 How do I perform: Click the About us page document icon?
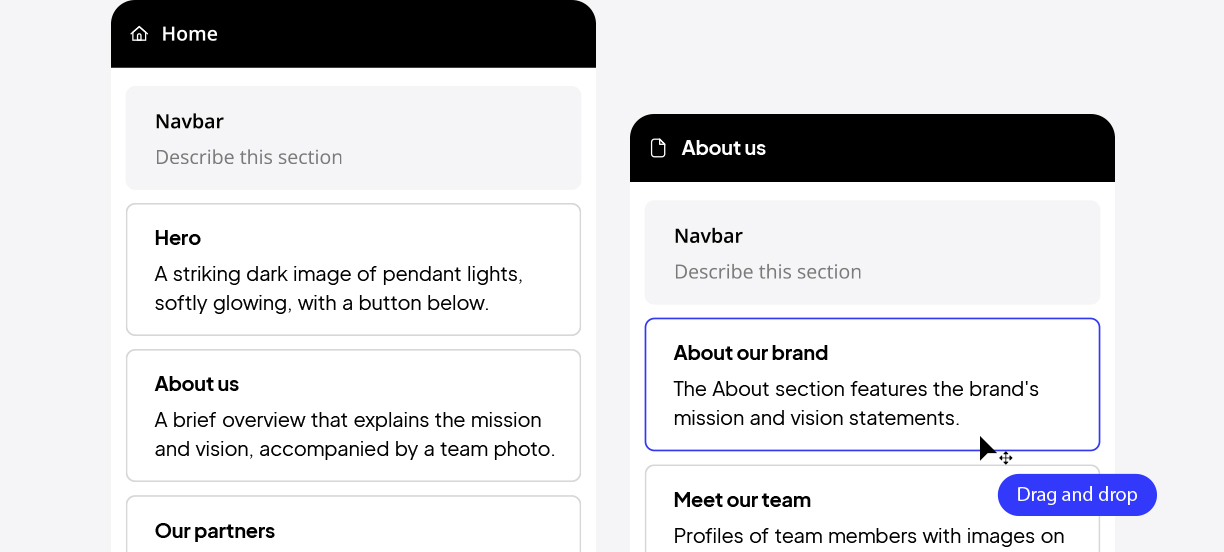coord(658,148)
